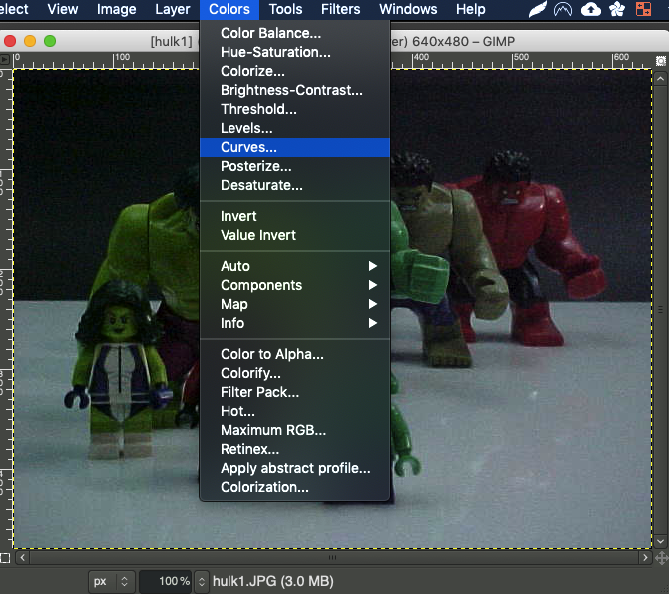669x594 pixels.
Task: Click vertical scrollbar down arrow
Action: coord(660,542)
